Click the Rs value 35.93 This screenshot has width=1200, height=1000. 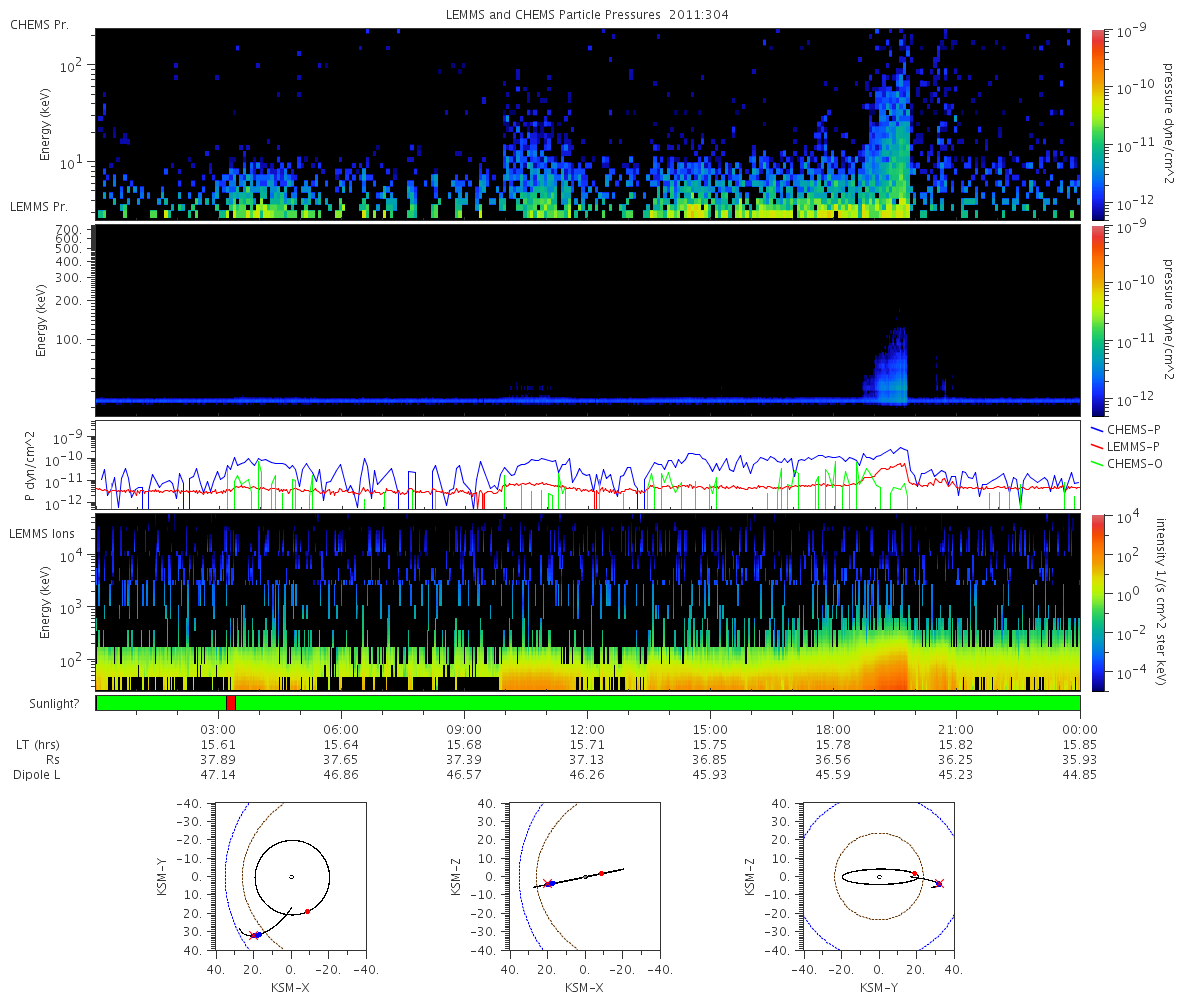pos(1079,760)
